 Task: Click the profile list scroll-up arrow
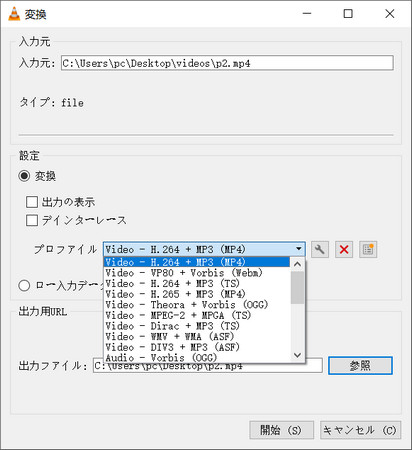coord(297,264)
